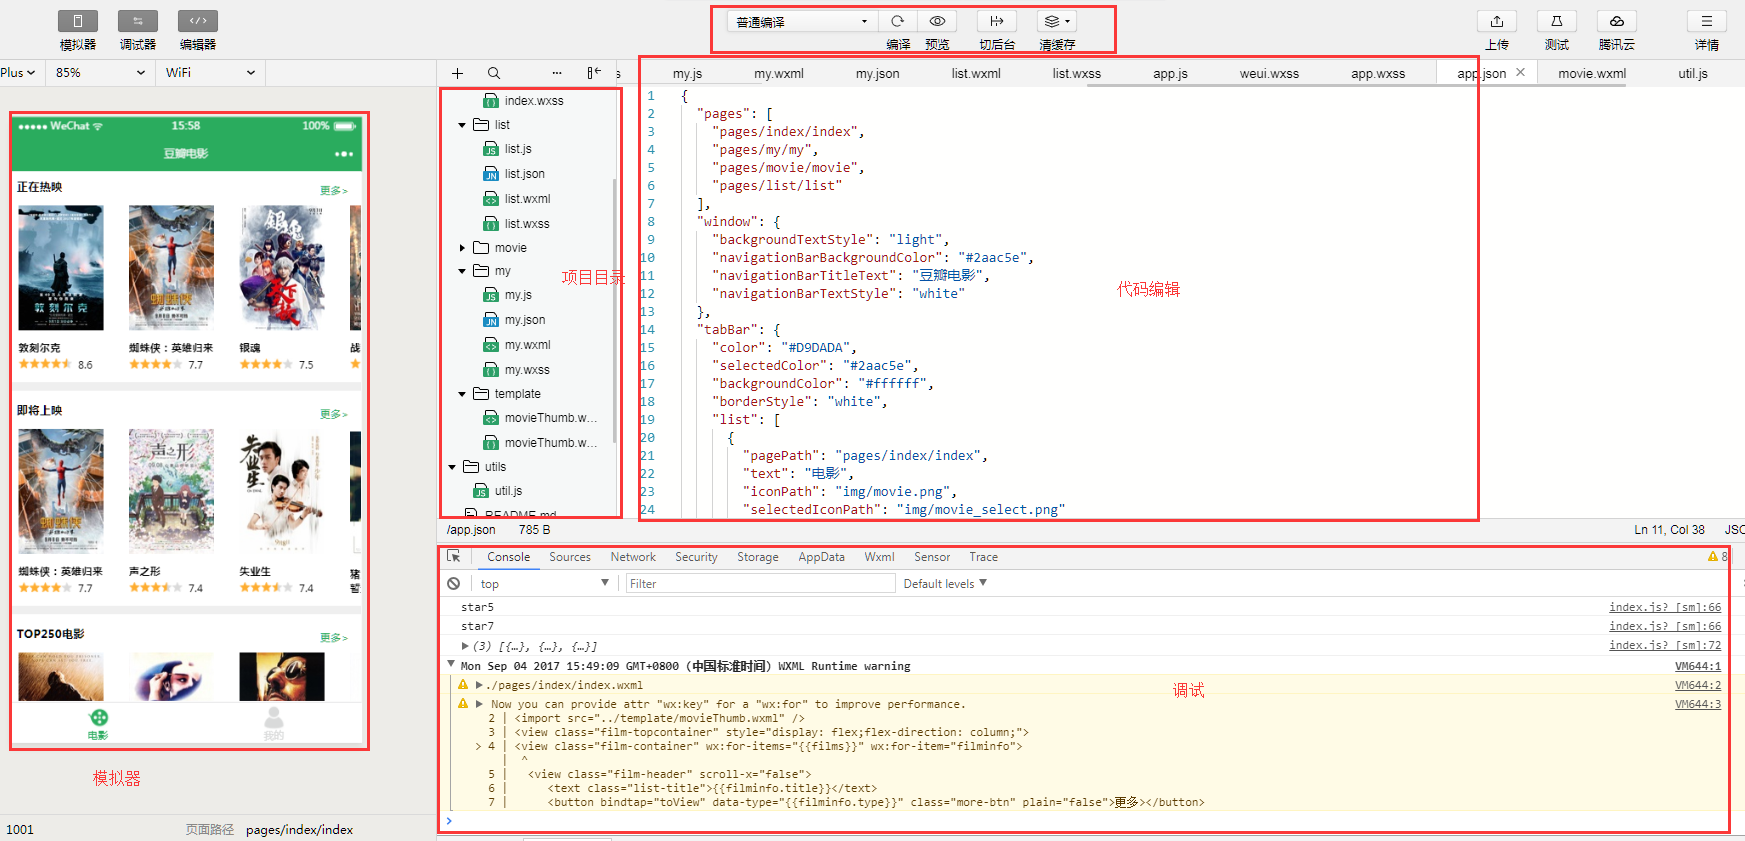Screen dimensions: 1745x841
Task: Switch to the weui.wxss editor tab
Action: coord(1269,73)
